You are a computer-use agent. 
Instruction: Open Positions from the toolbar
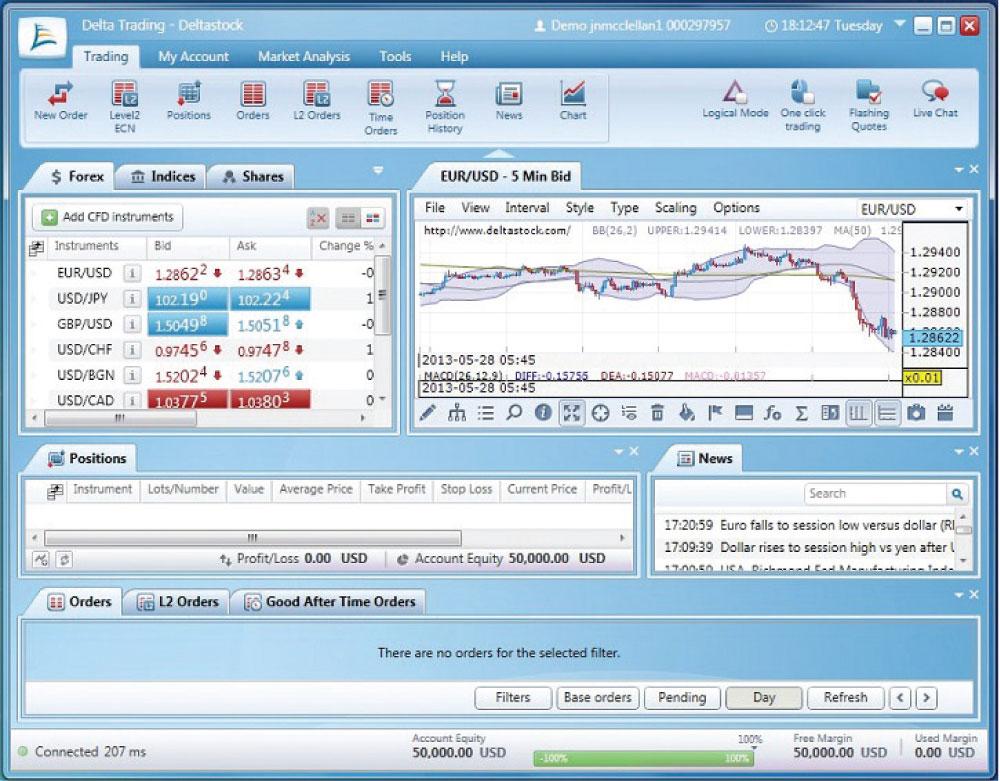(189, 101)
